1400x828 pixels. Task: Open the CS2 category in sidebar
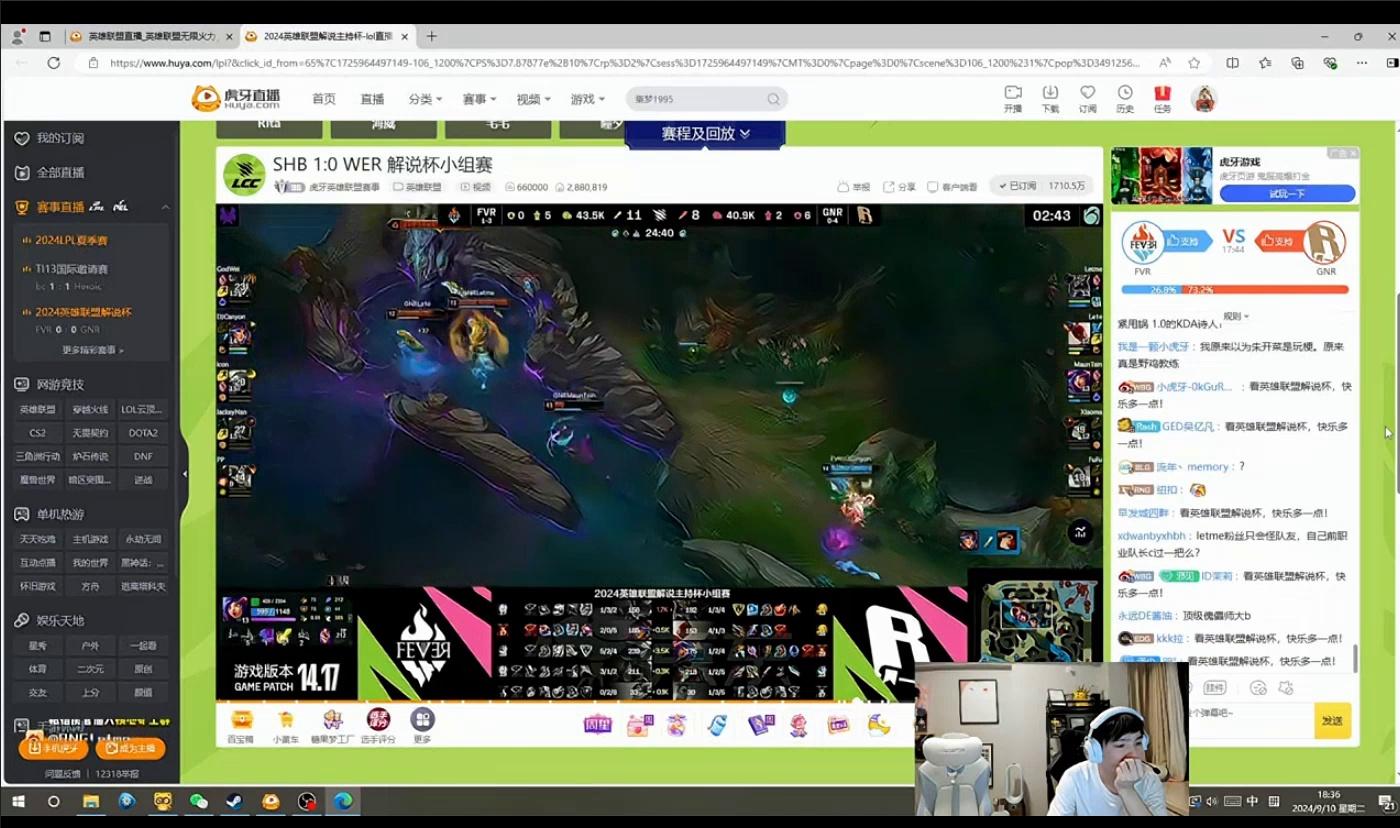pos(37,433)
